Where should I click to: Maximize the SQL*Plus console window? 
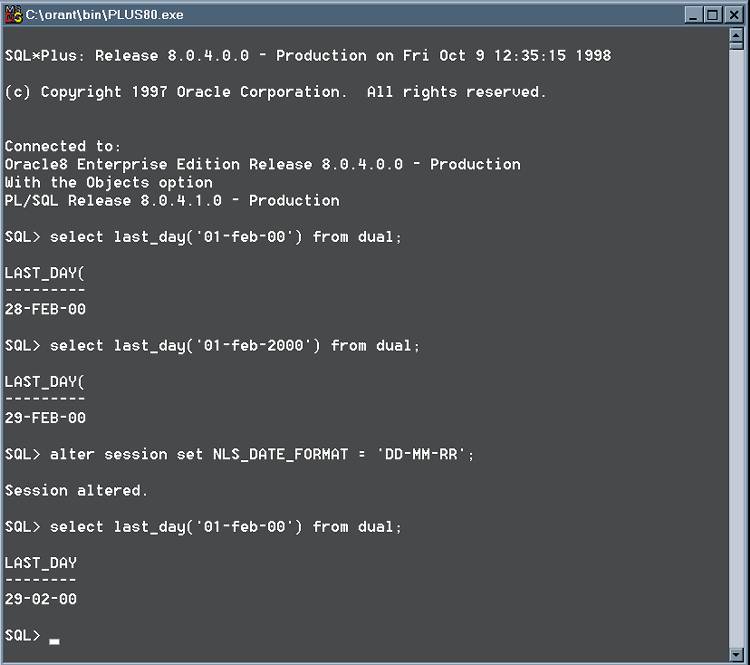712,15
